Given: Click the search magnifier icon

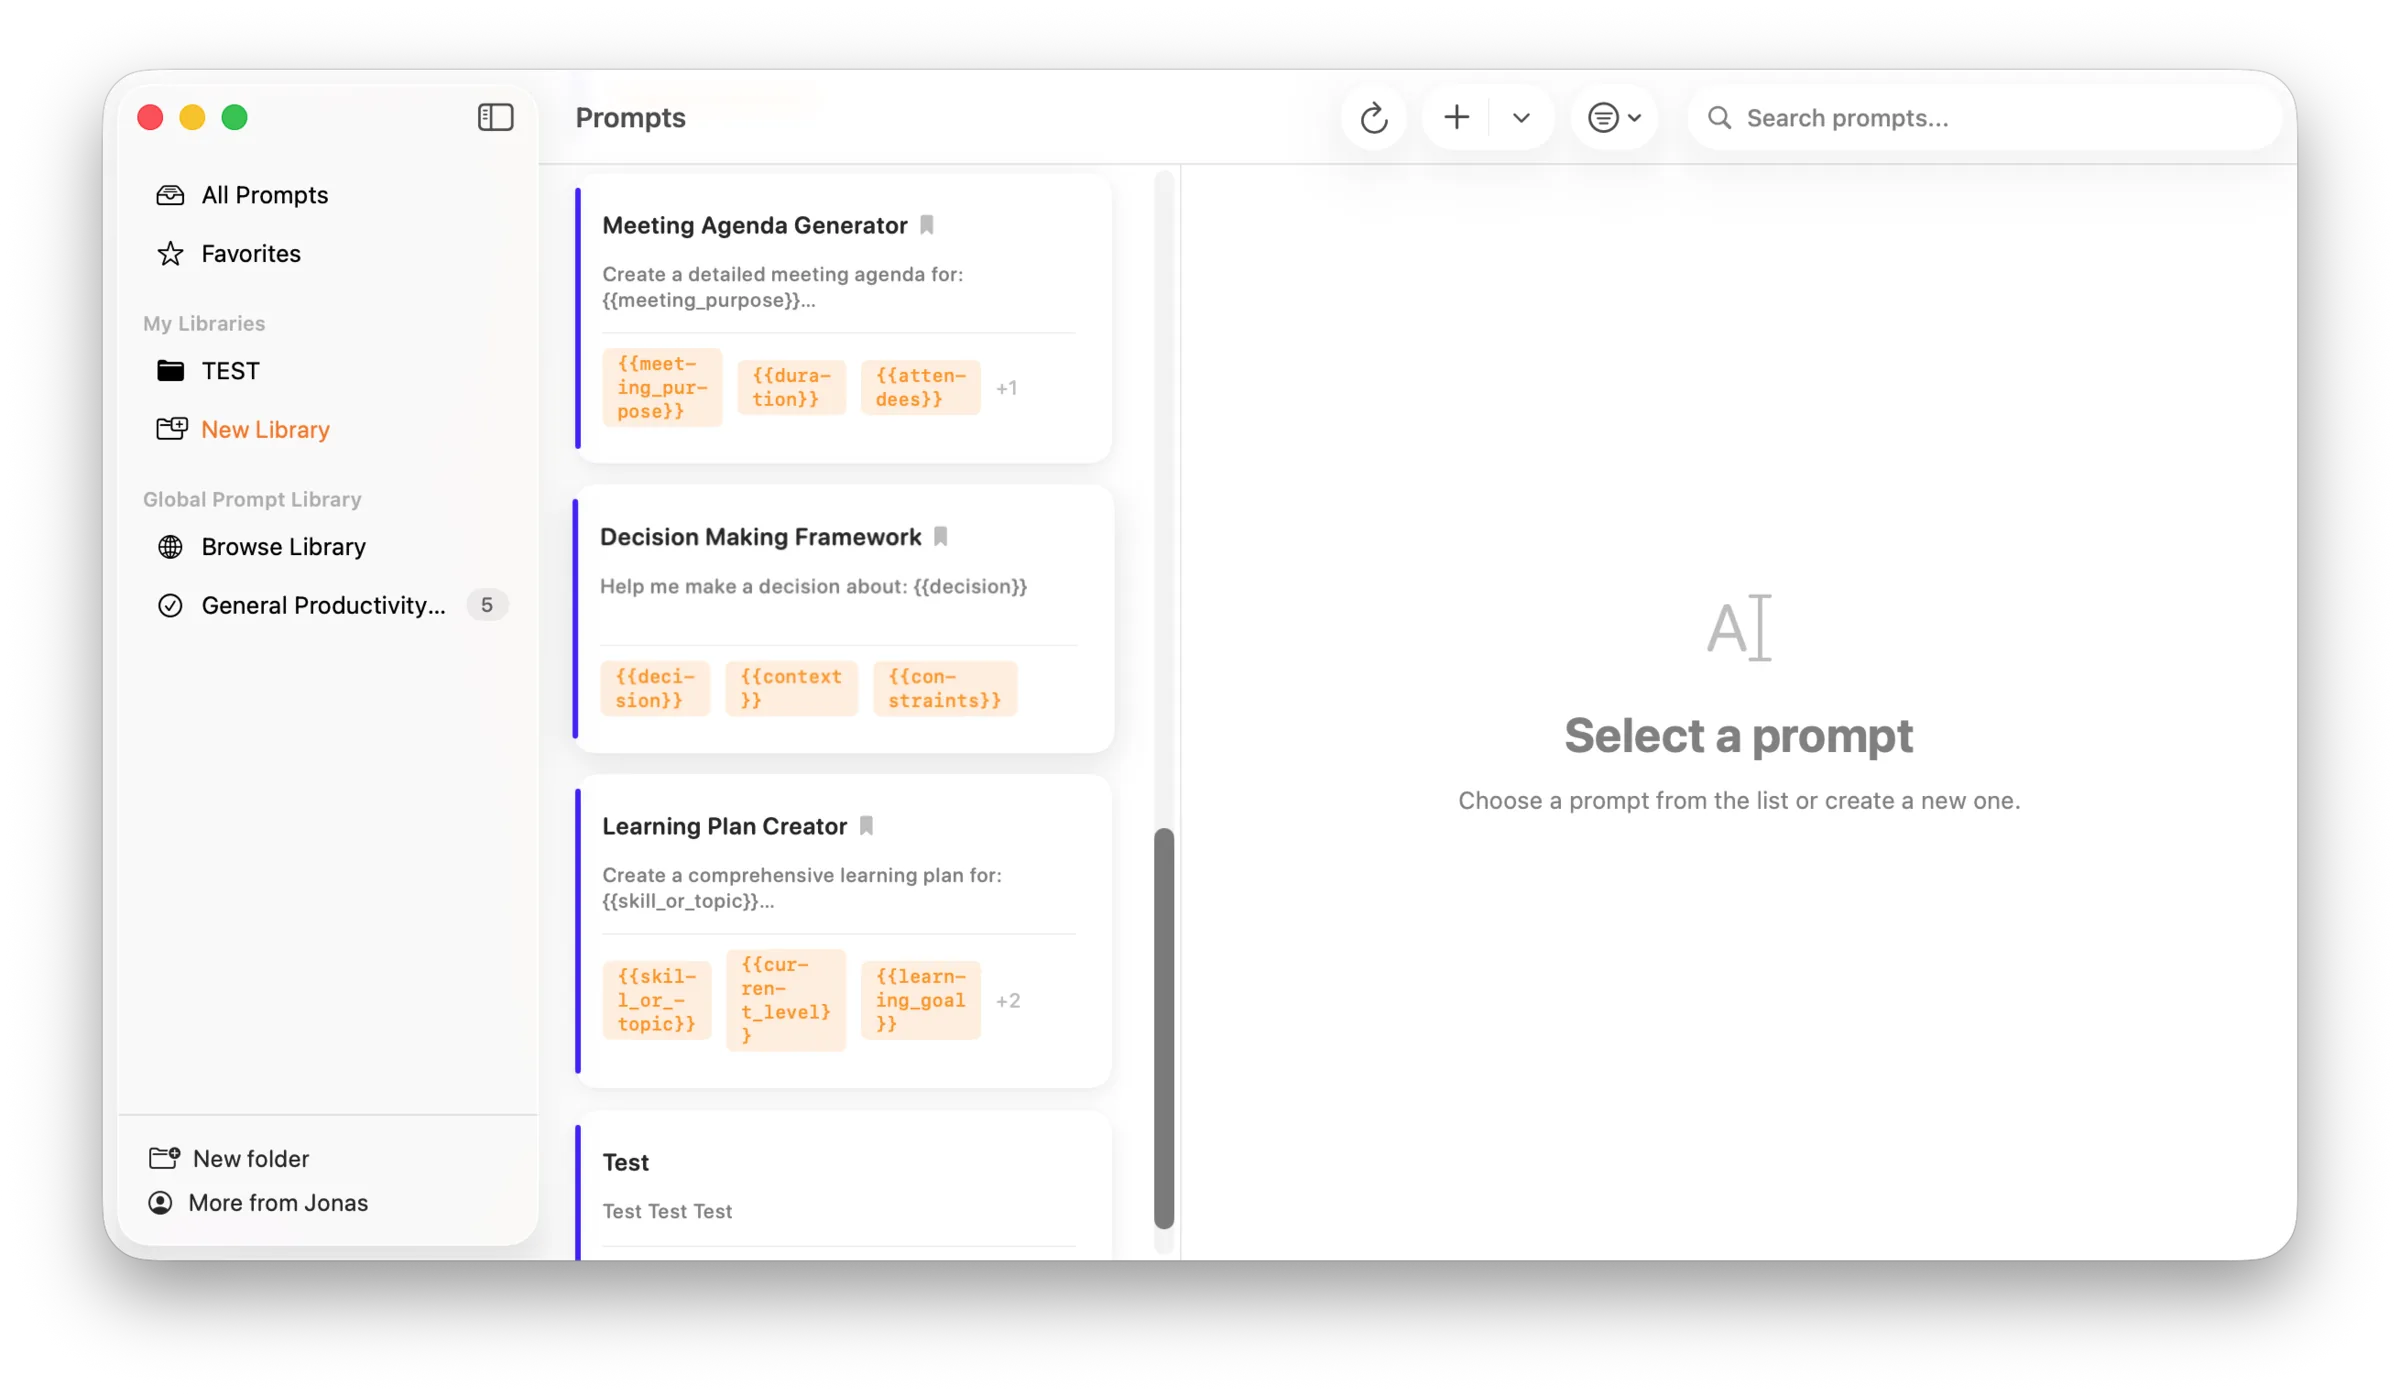Looking at the screenshot, I should tap(1719, 118).
